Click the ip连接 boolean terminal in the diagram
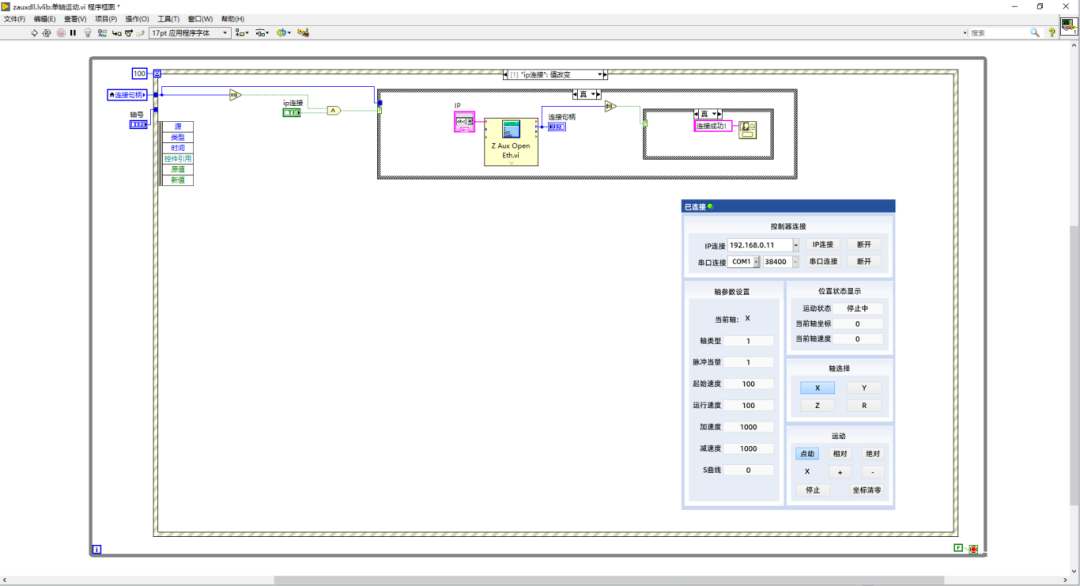This screenshot has width=1080, height=586. pyautogui.click(x=289, y=111)
